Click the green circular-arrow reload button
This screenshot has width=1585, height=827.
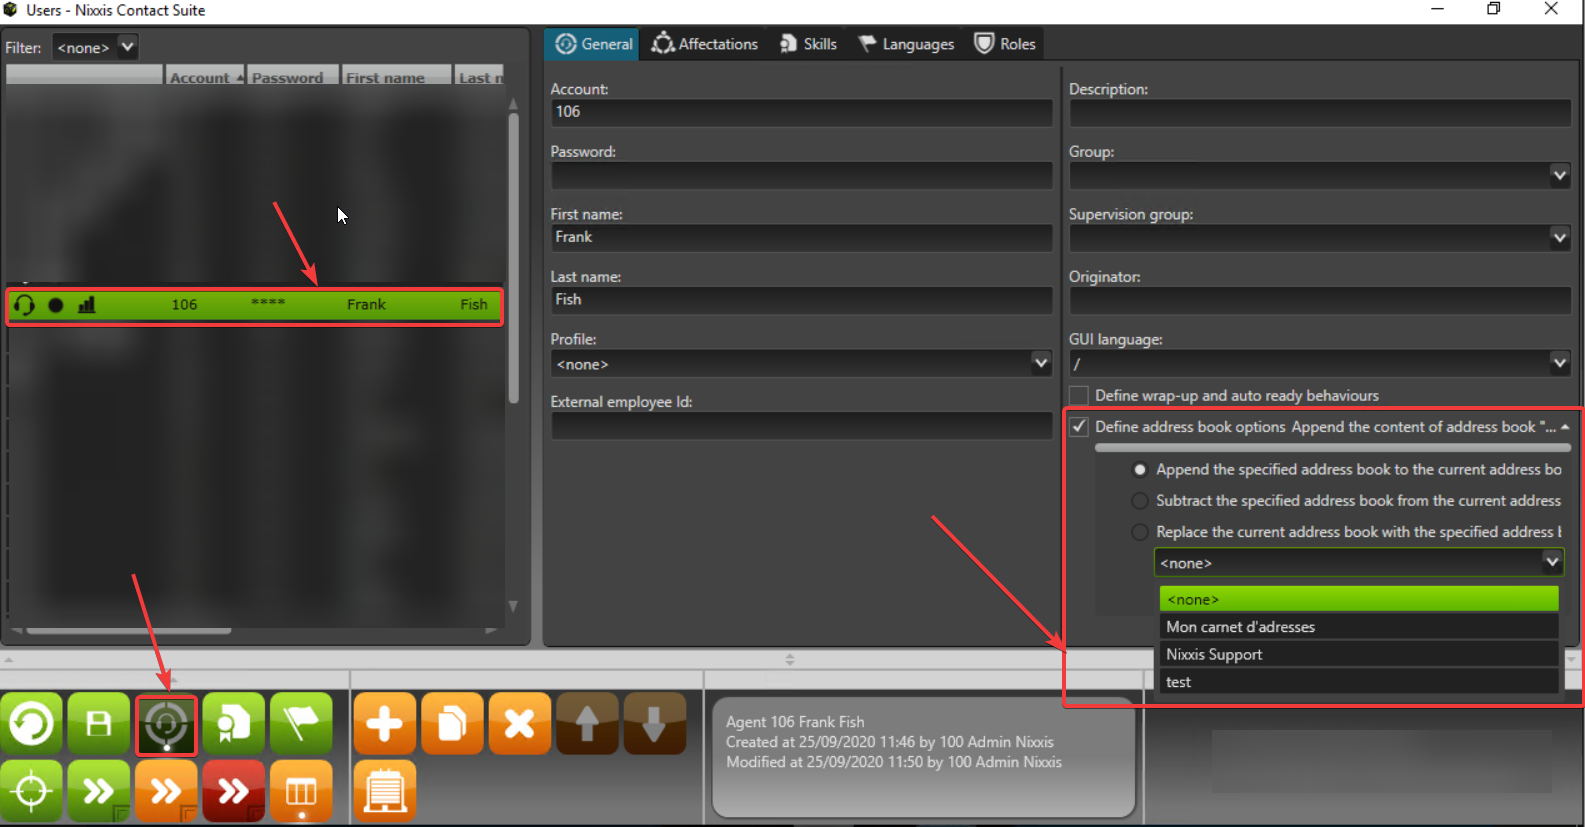[32, 723]
